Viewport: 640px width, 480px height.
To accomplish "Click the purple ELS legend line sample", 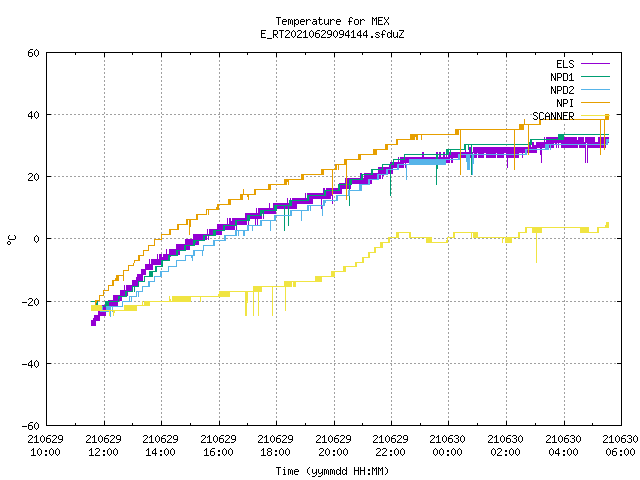I will click(x=595, y=64).
